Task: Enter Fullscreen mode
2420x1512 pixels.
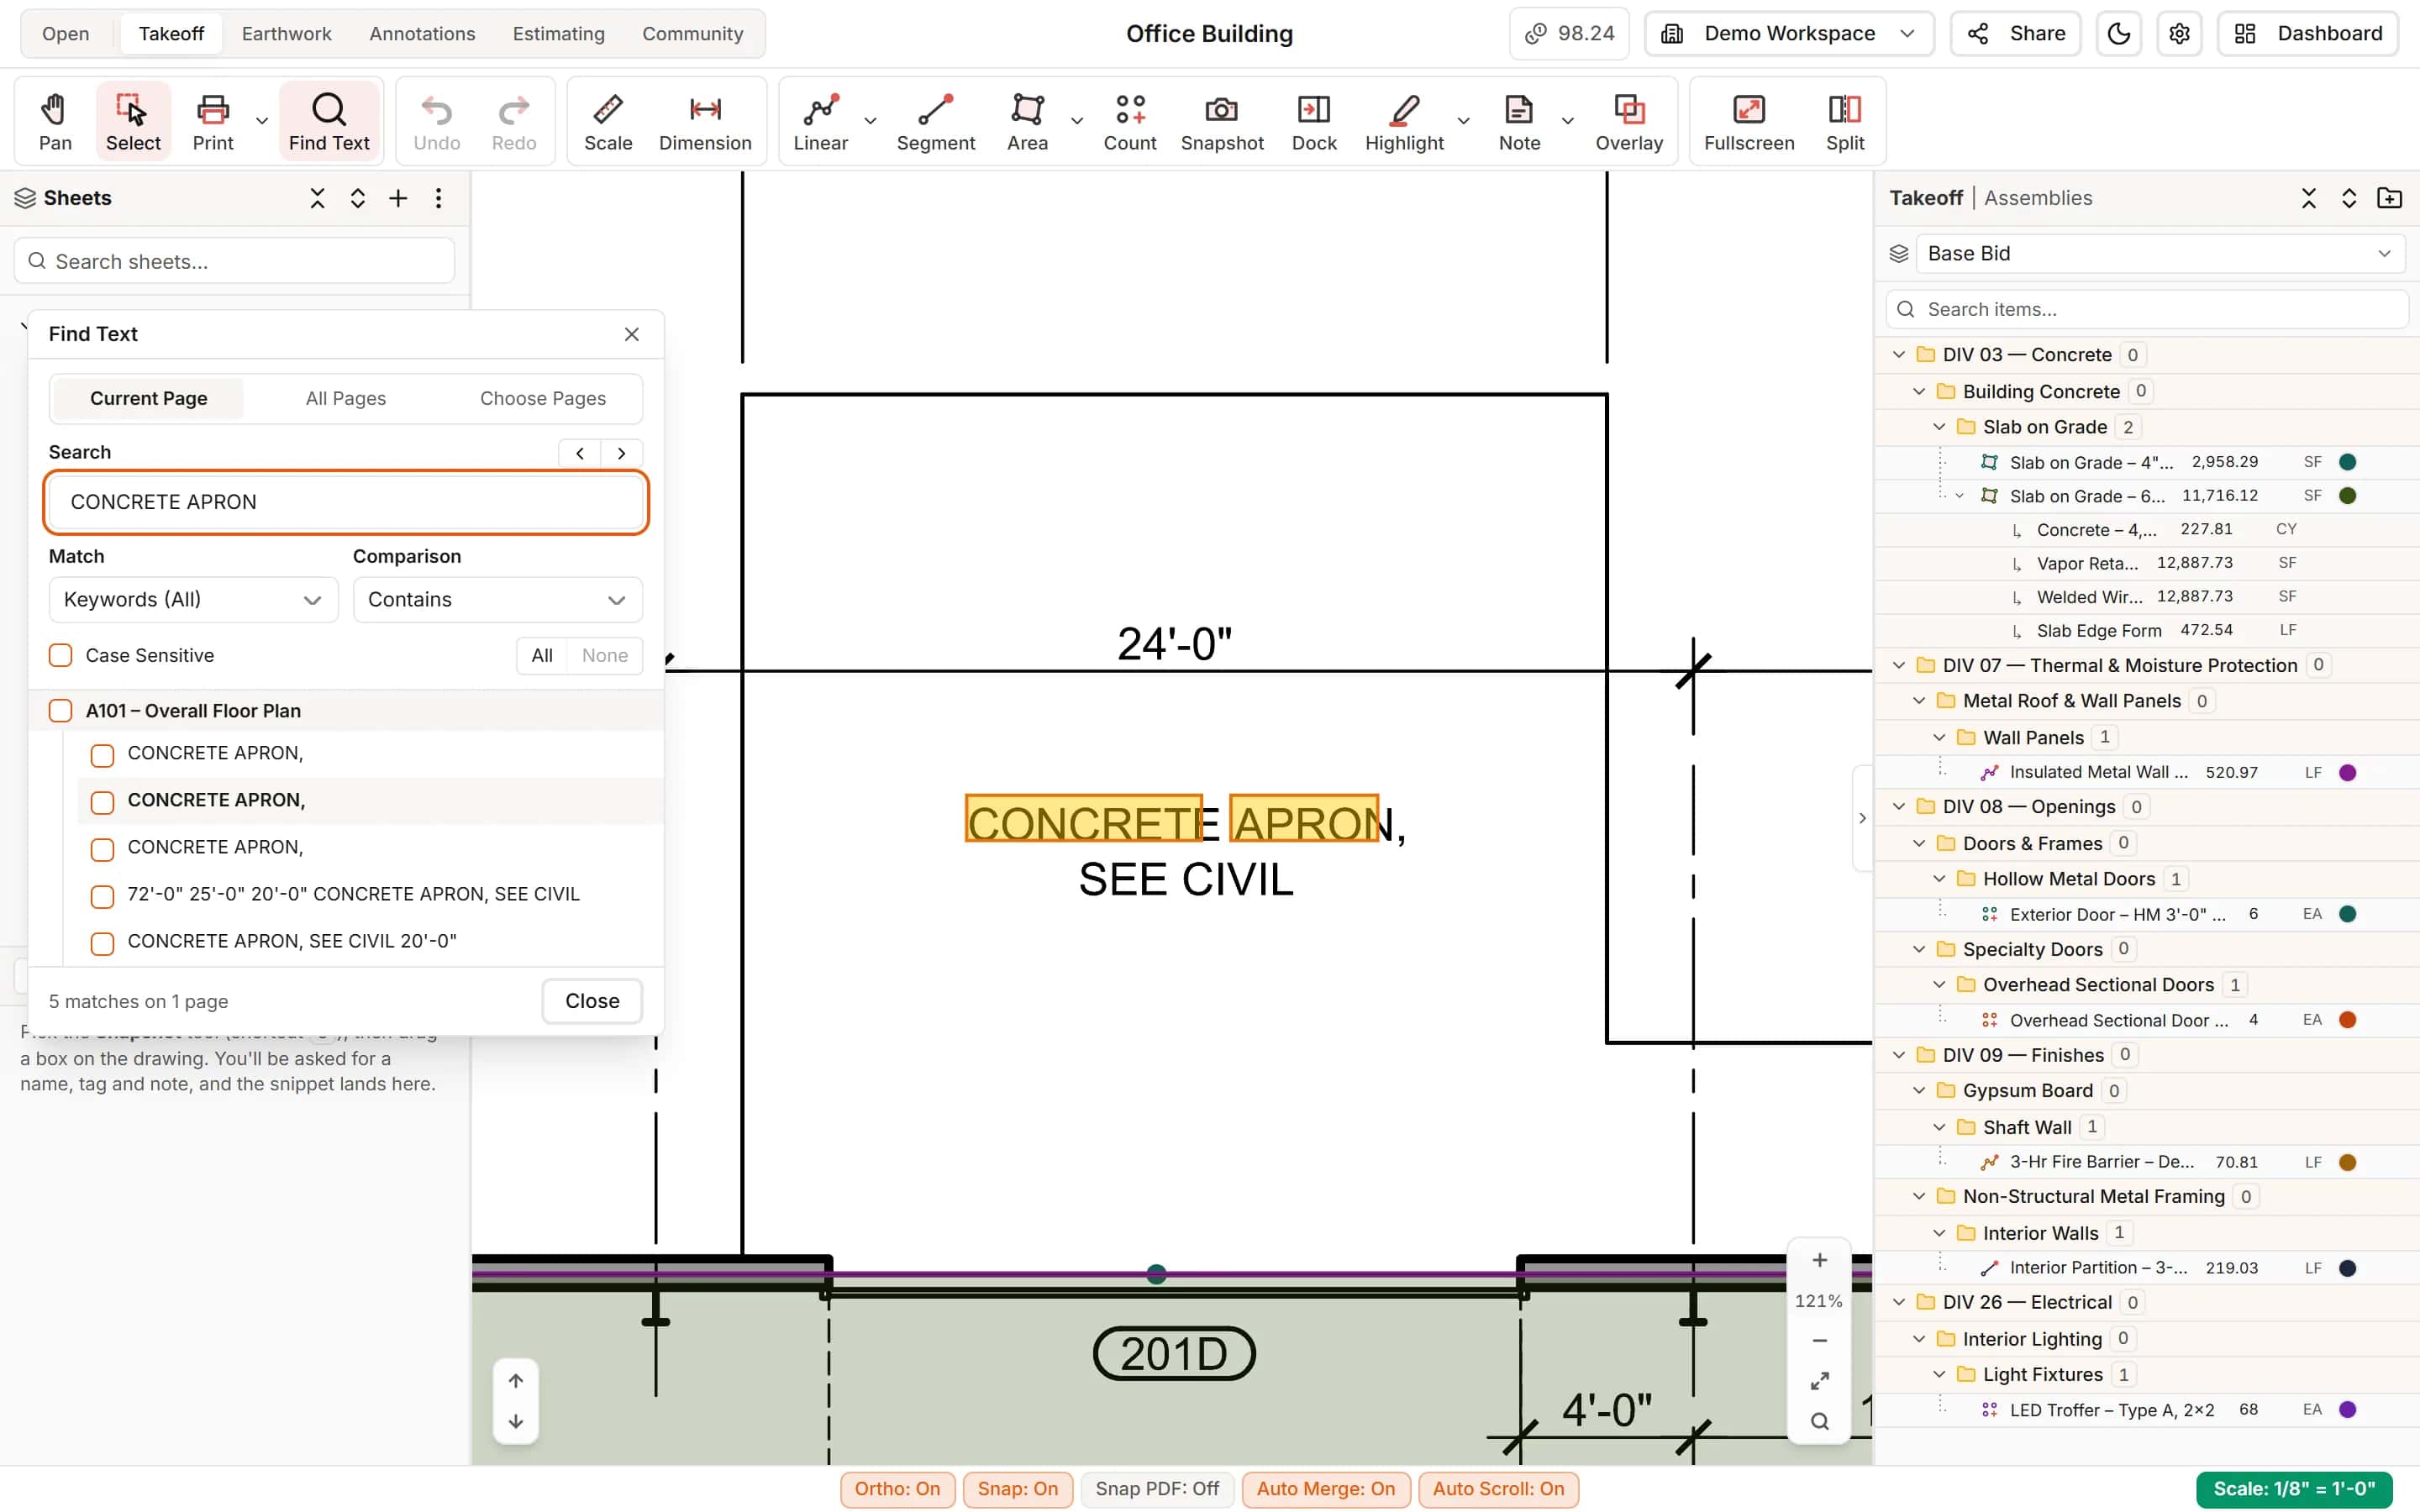Action: click(1749, 121)
